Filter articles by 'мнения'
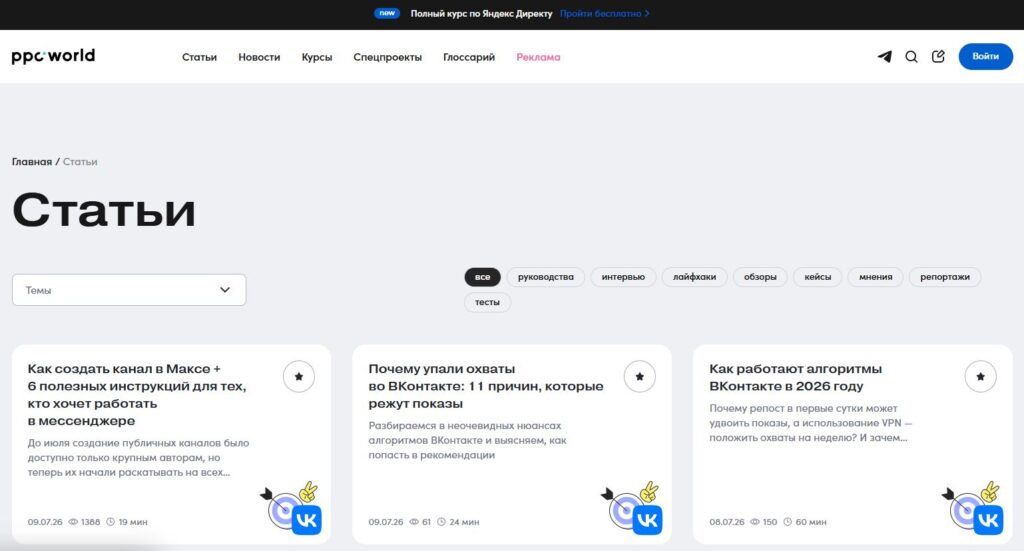The height and width of the screenshot is (551, 1024). (x=876, y=277)
